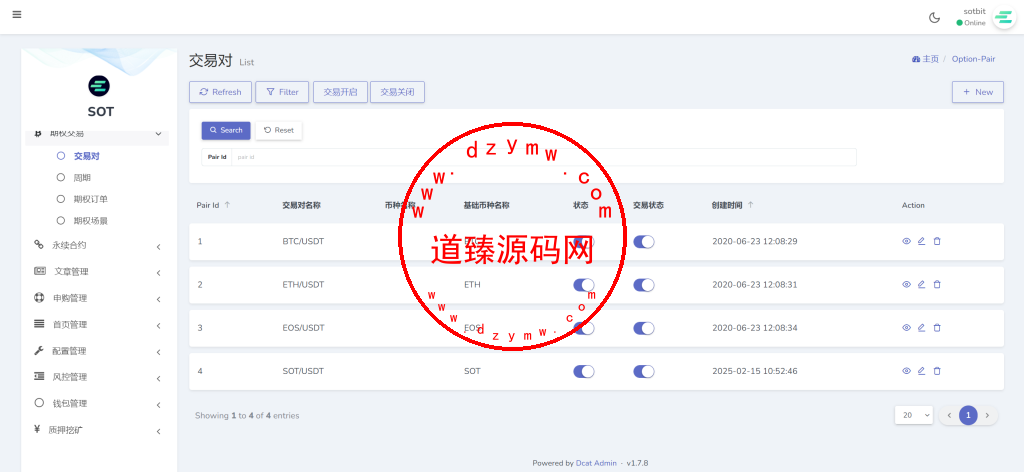Image resolution: width=1024 pixels, height=472 pixels.
Task: Open the Dcat Admin footer link
Action: click(x=596, y=463)
